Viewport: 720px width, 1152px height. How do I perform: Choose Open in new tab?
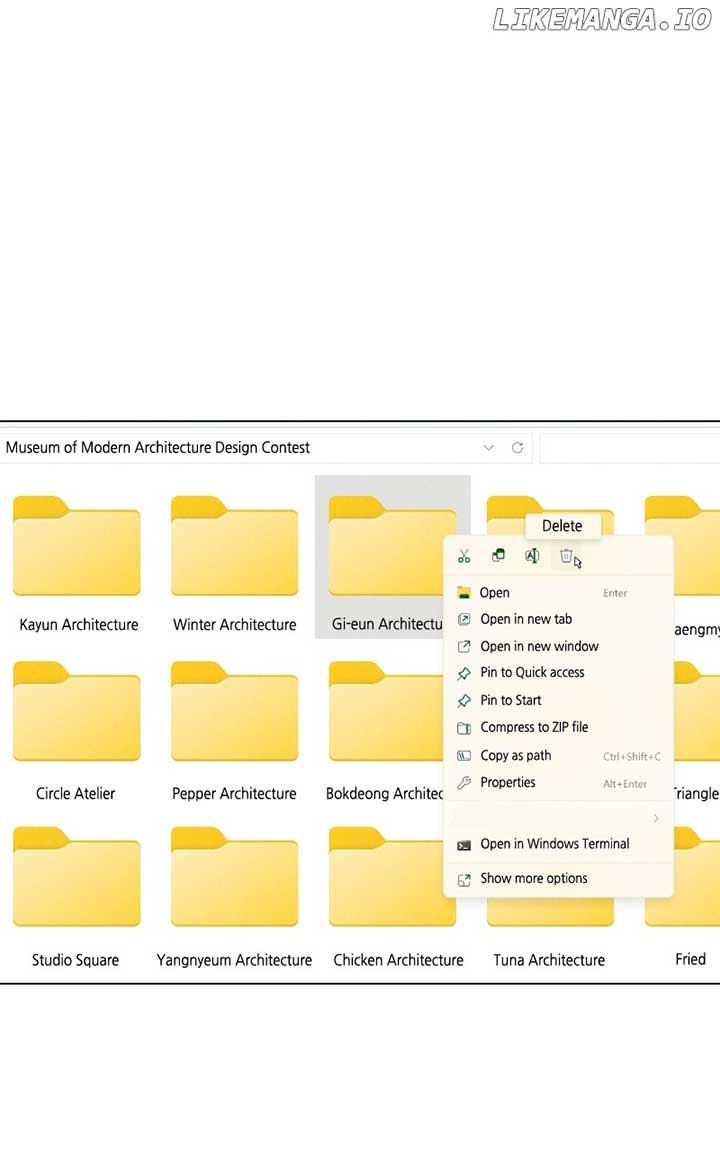(526, 619)
